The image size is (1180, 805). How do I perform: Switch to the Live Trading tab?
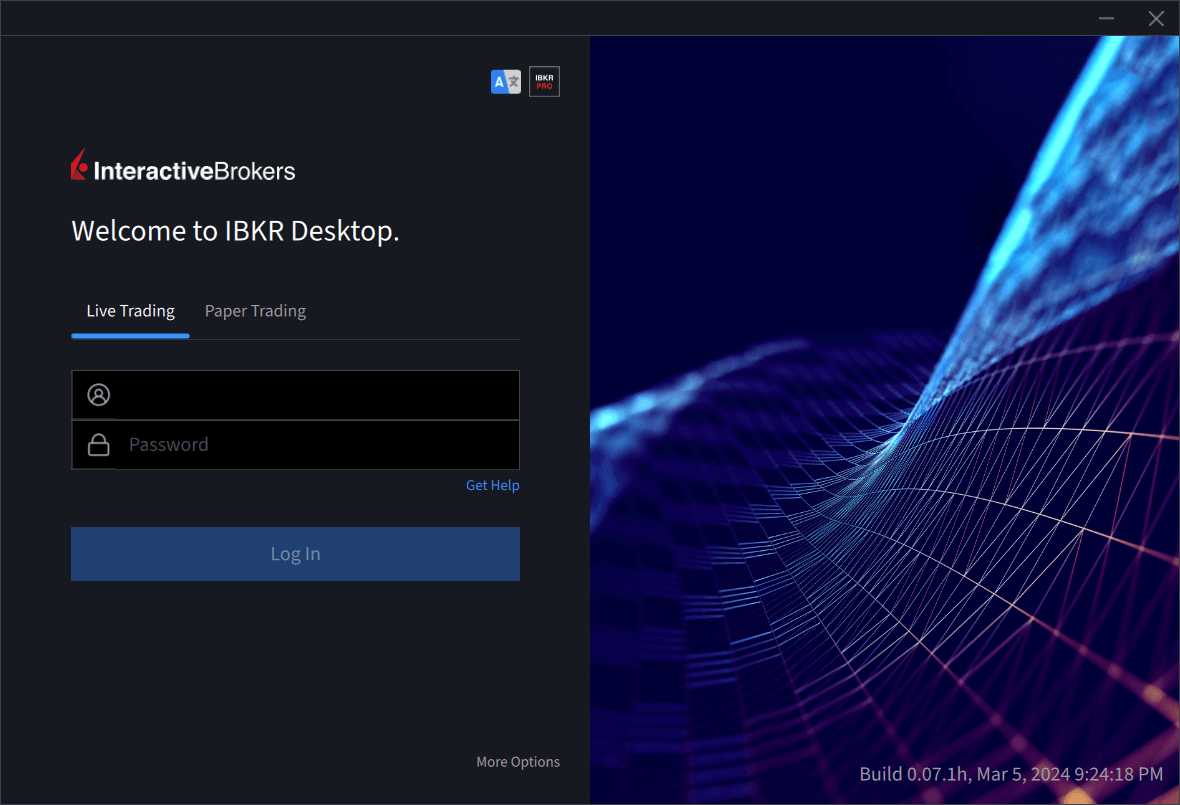[130, 311]
